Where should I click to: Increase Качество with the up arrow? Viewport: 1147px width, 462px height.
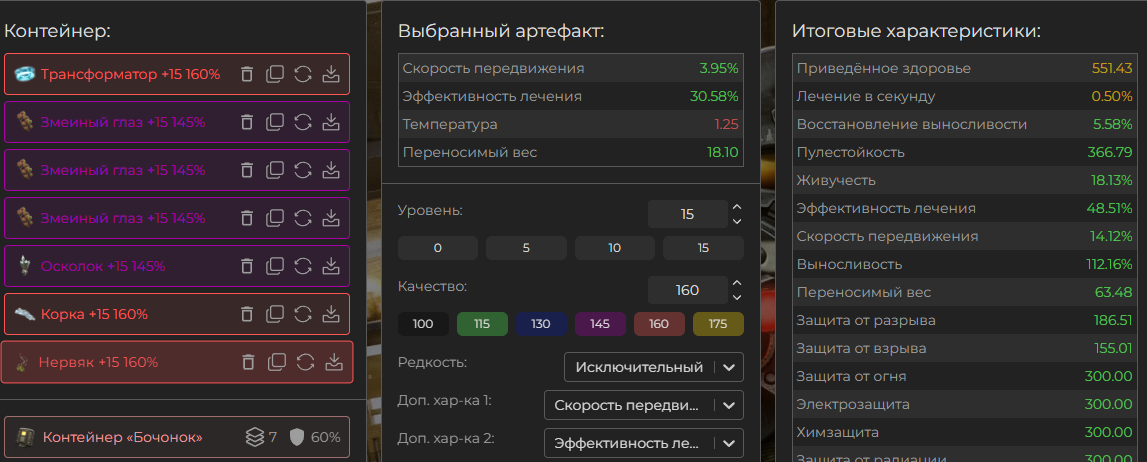pos(737,284)
